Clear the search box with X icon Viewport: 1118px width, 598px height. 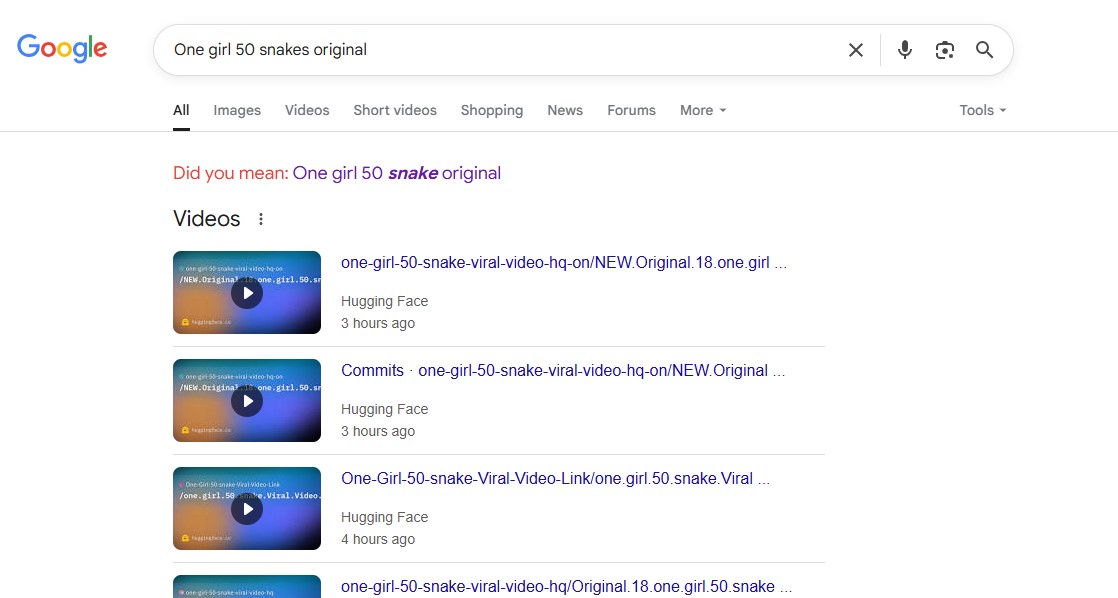(x=855, y=50)
